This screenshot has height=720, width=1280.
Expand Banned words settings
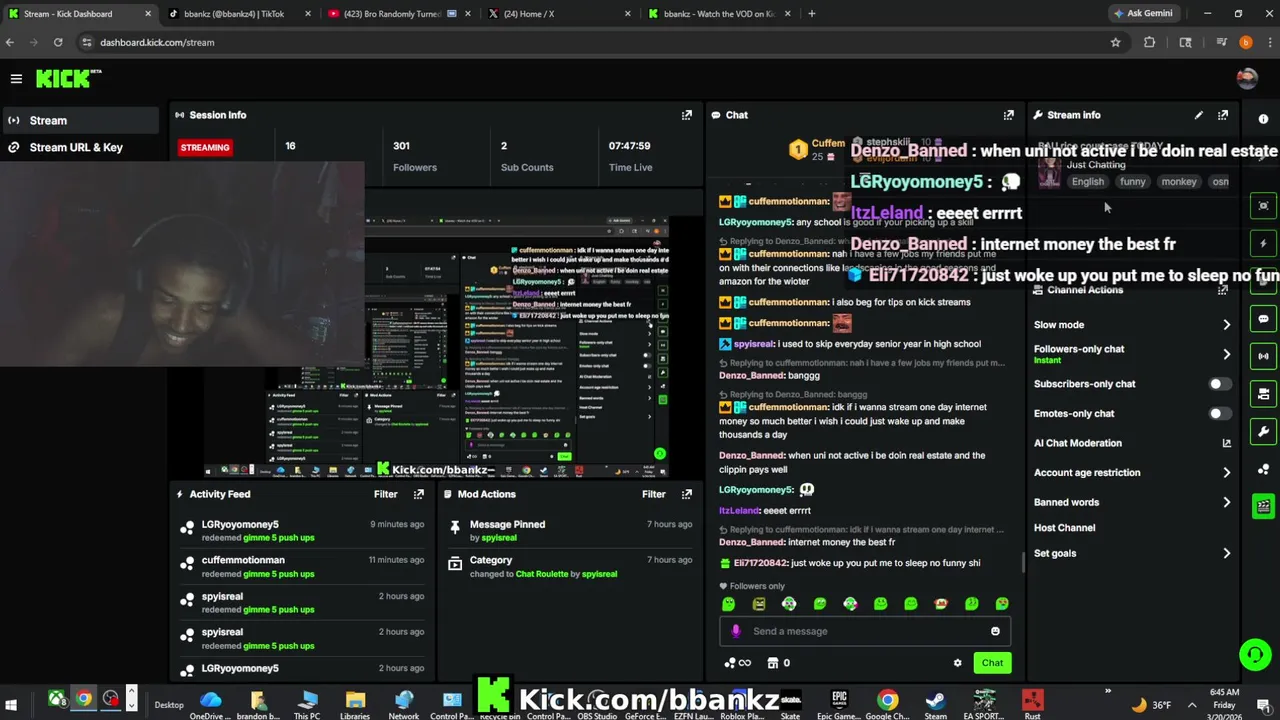[1226, 502]
